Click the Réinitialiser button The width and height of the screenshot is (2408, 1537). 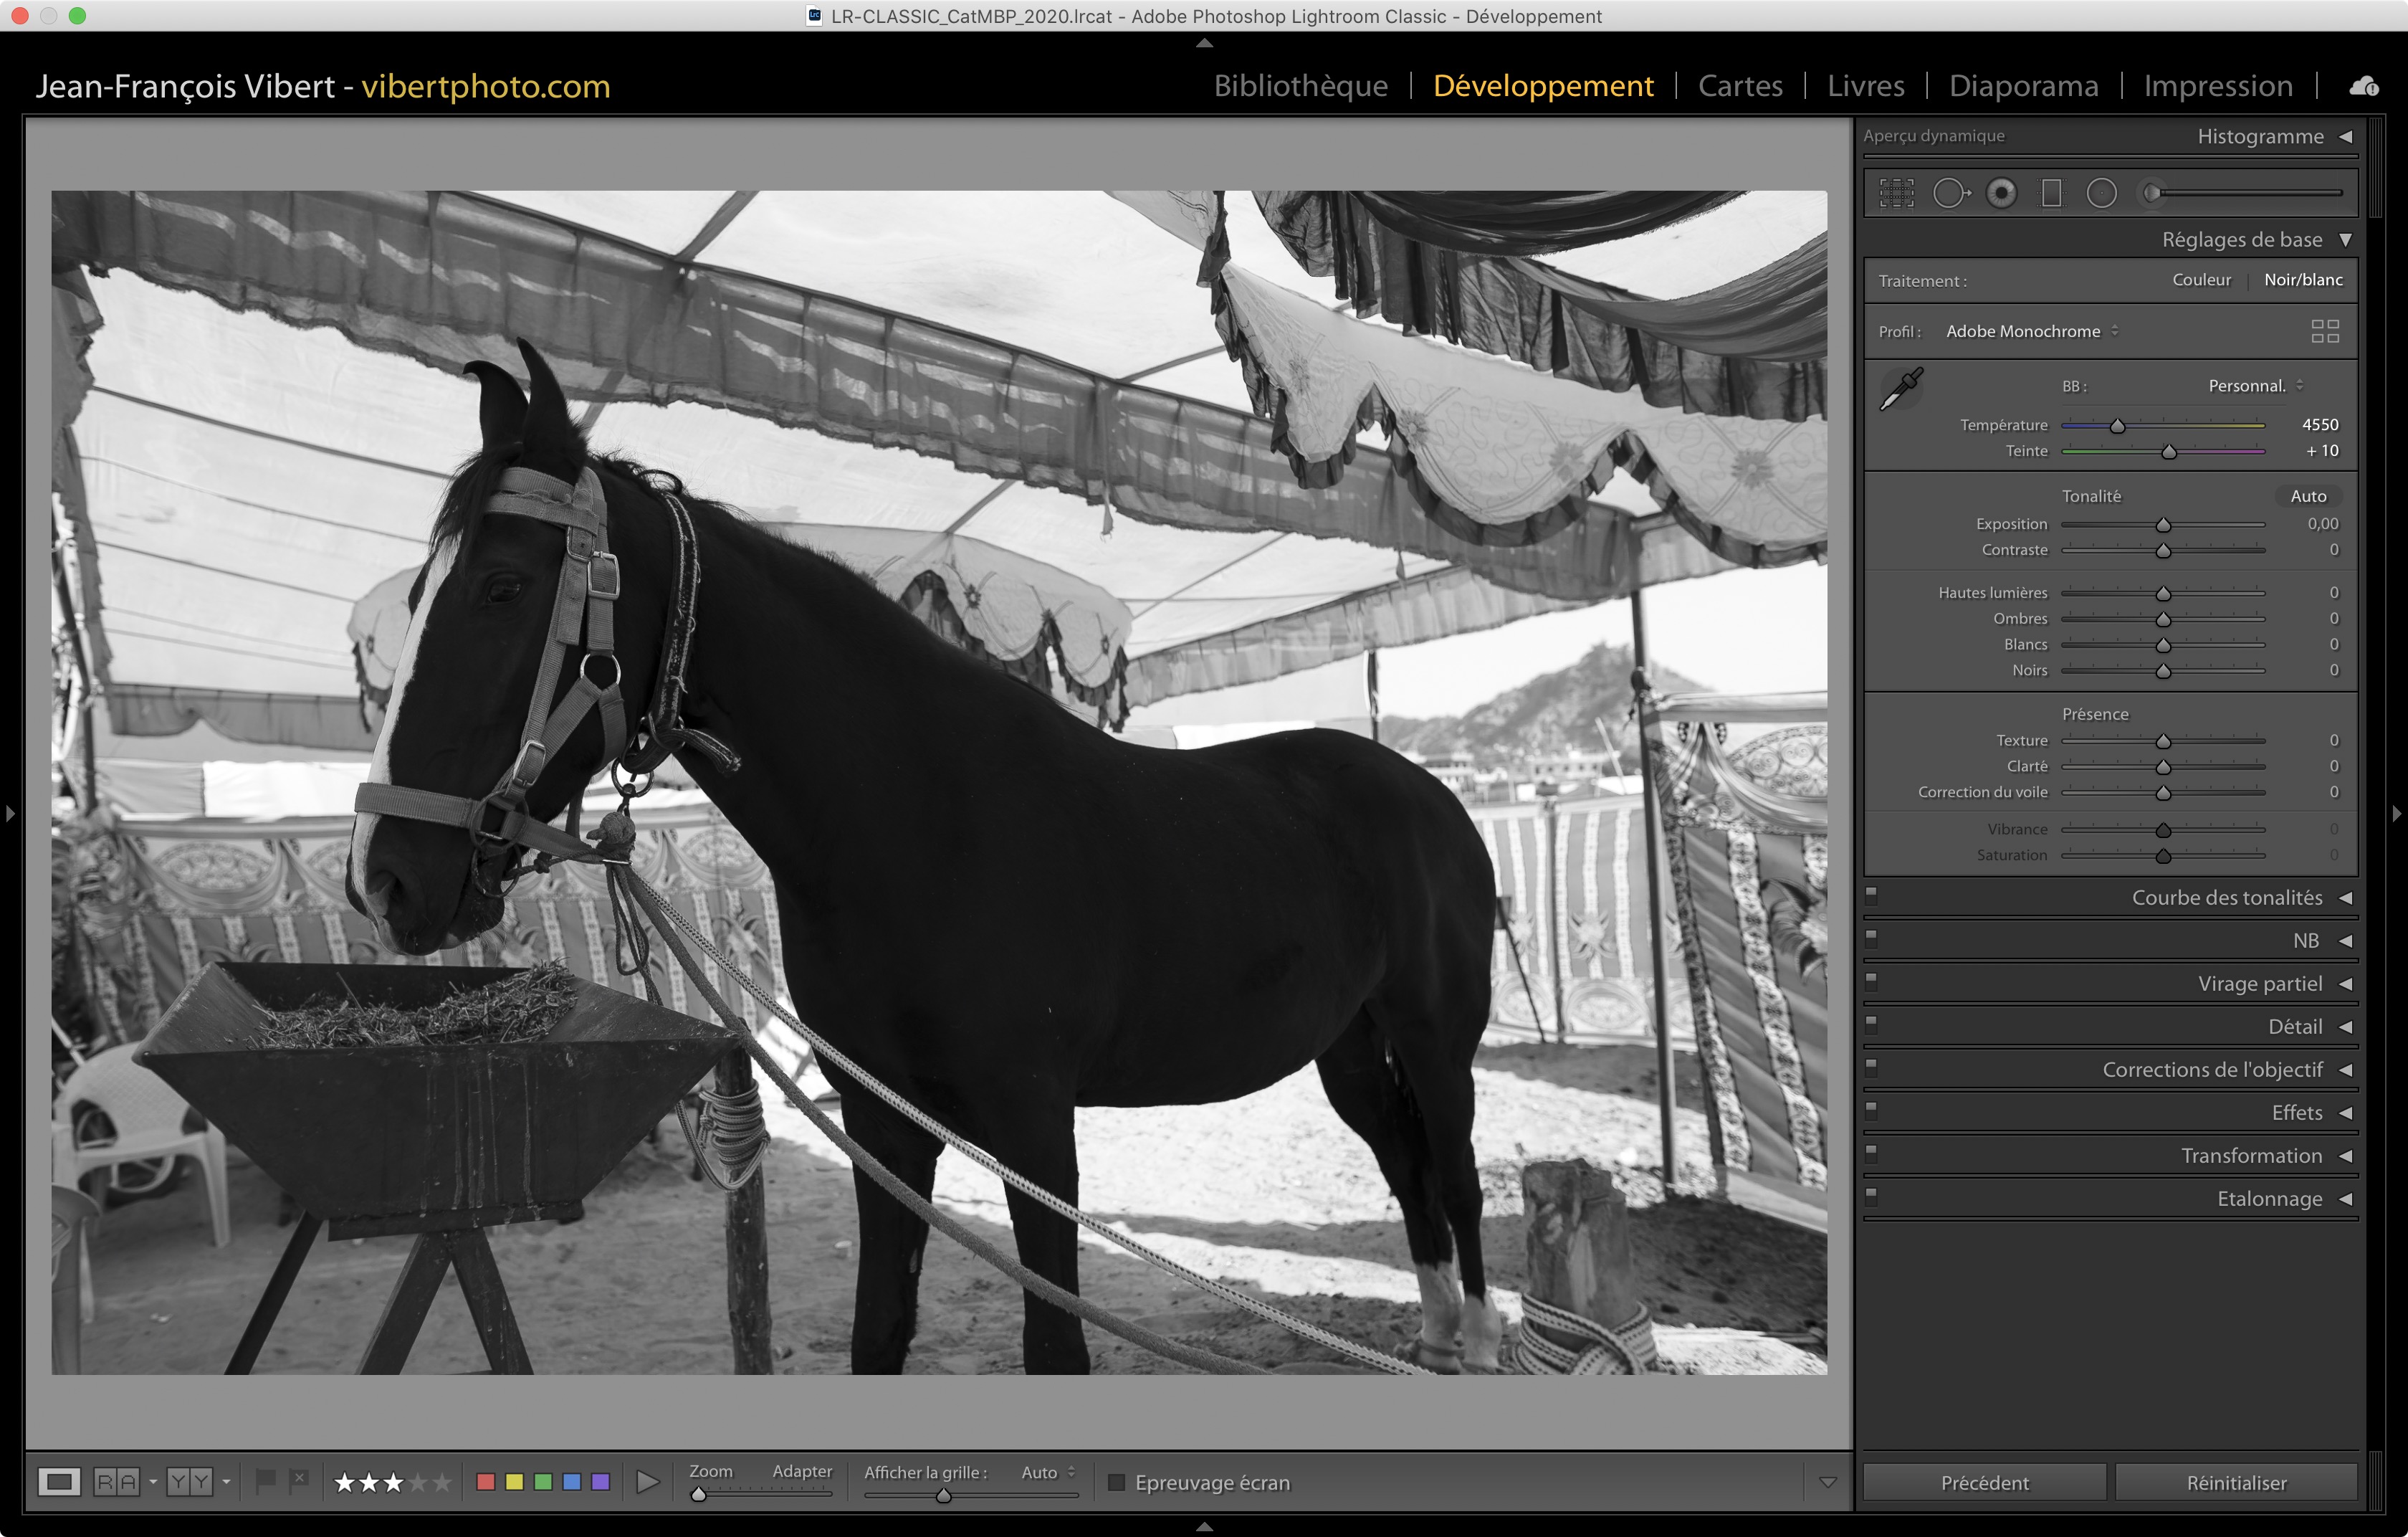pos(2236,1482)
